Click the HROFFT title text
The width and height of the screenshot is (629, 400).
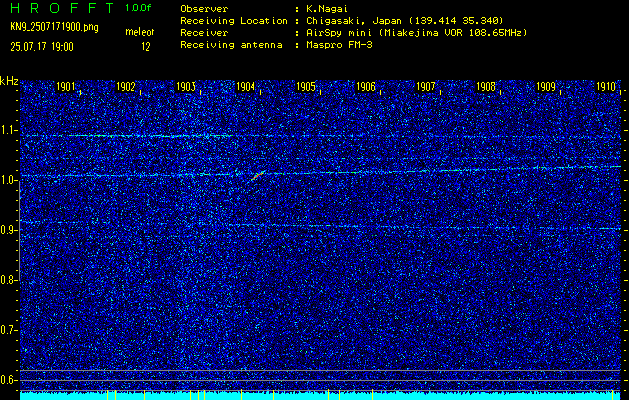[x=63, y=8]
